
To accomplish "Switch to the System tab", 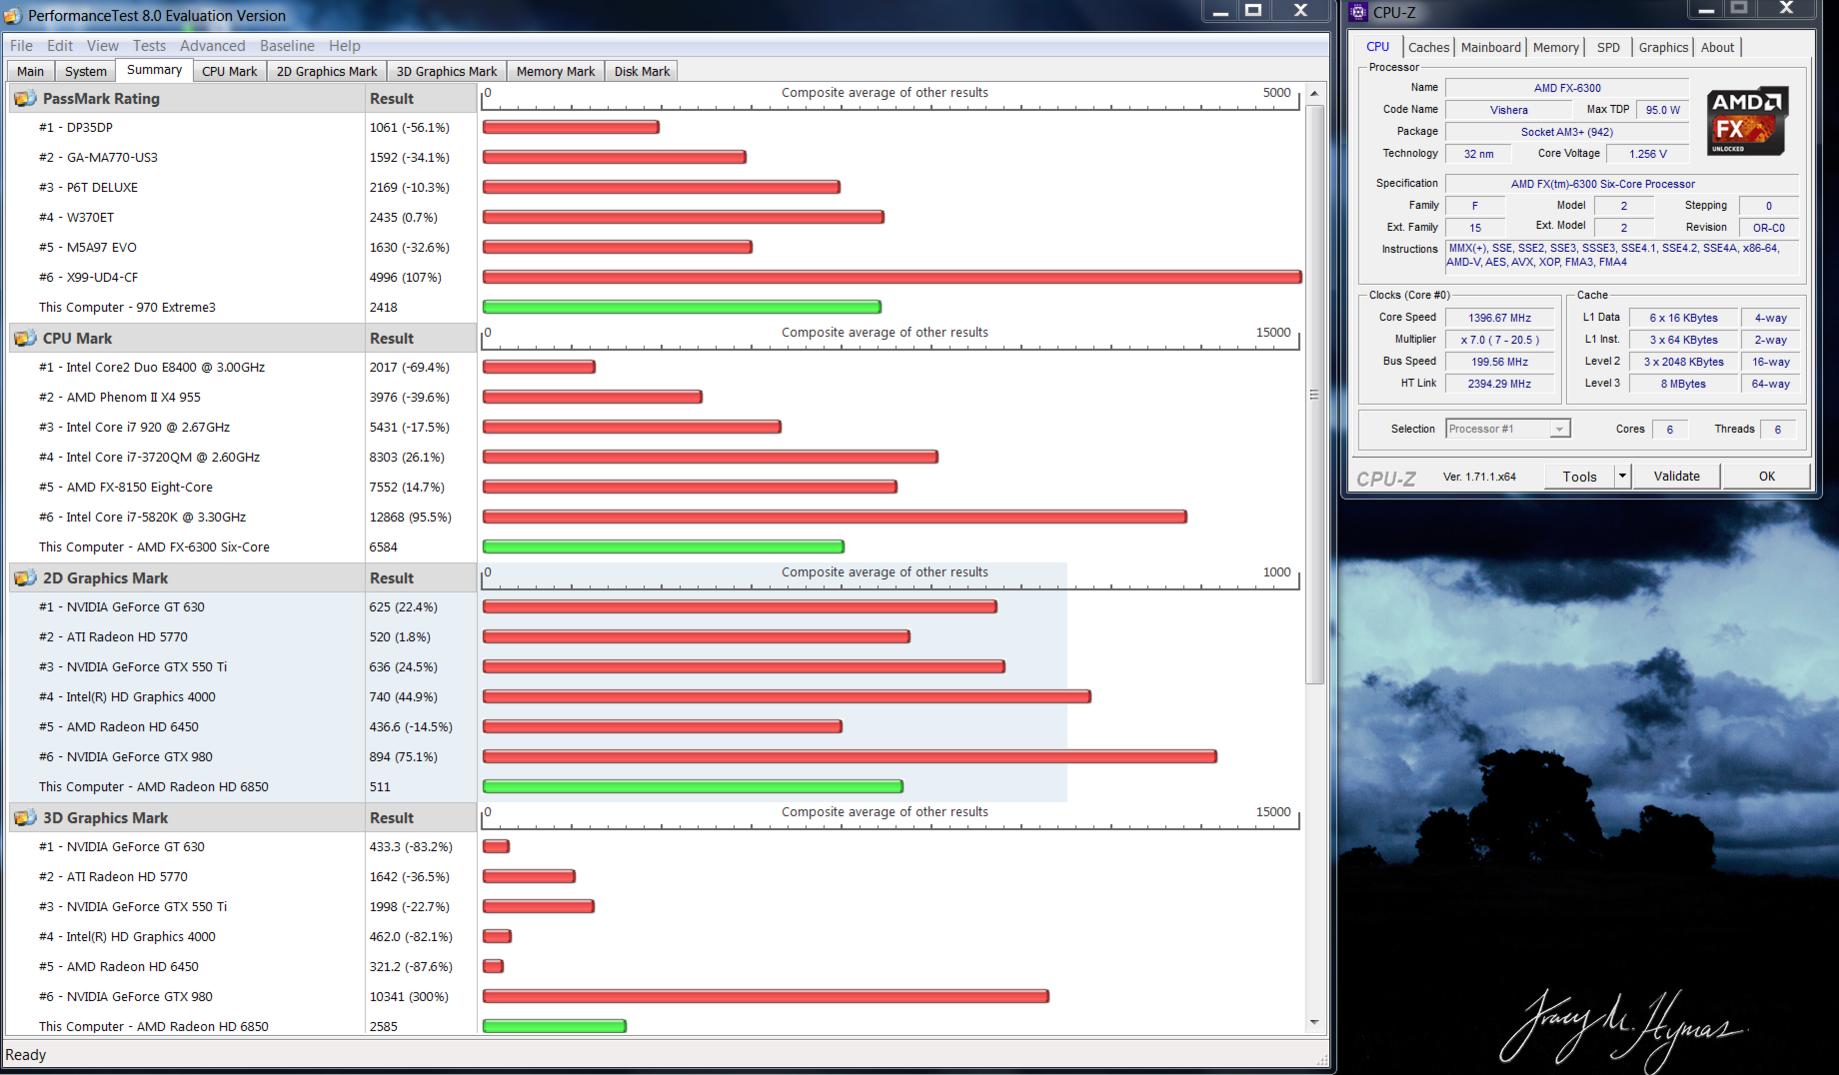I will pyautogui.click(x=85, y=71).
